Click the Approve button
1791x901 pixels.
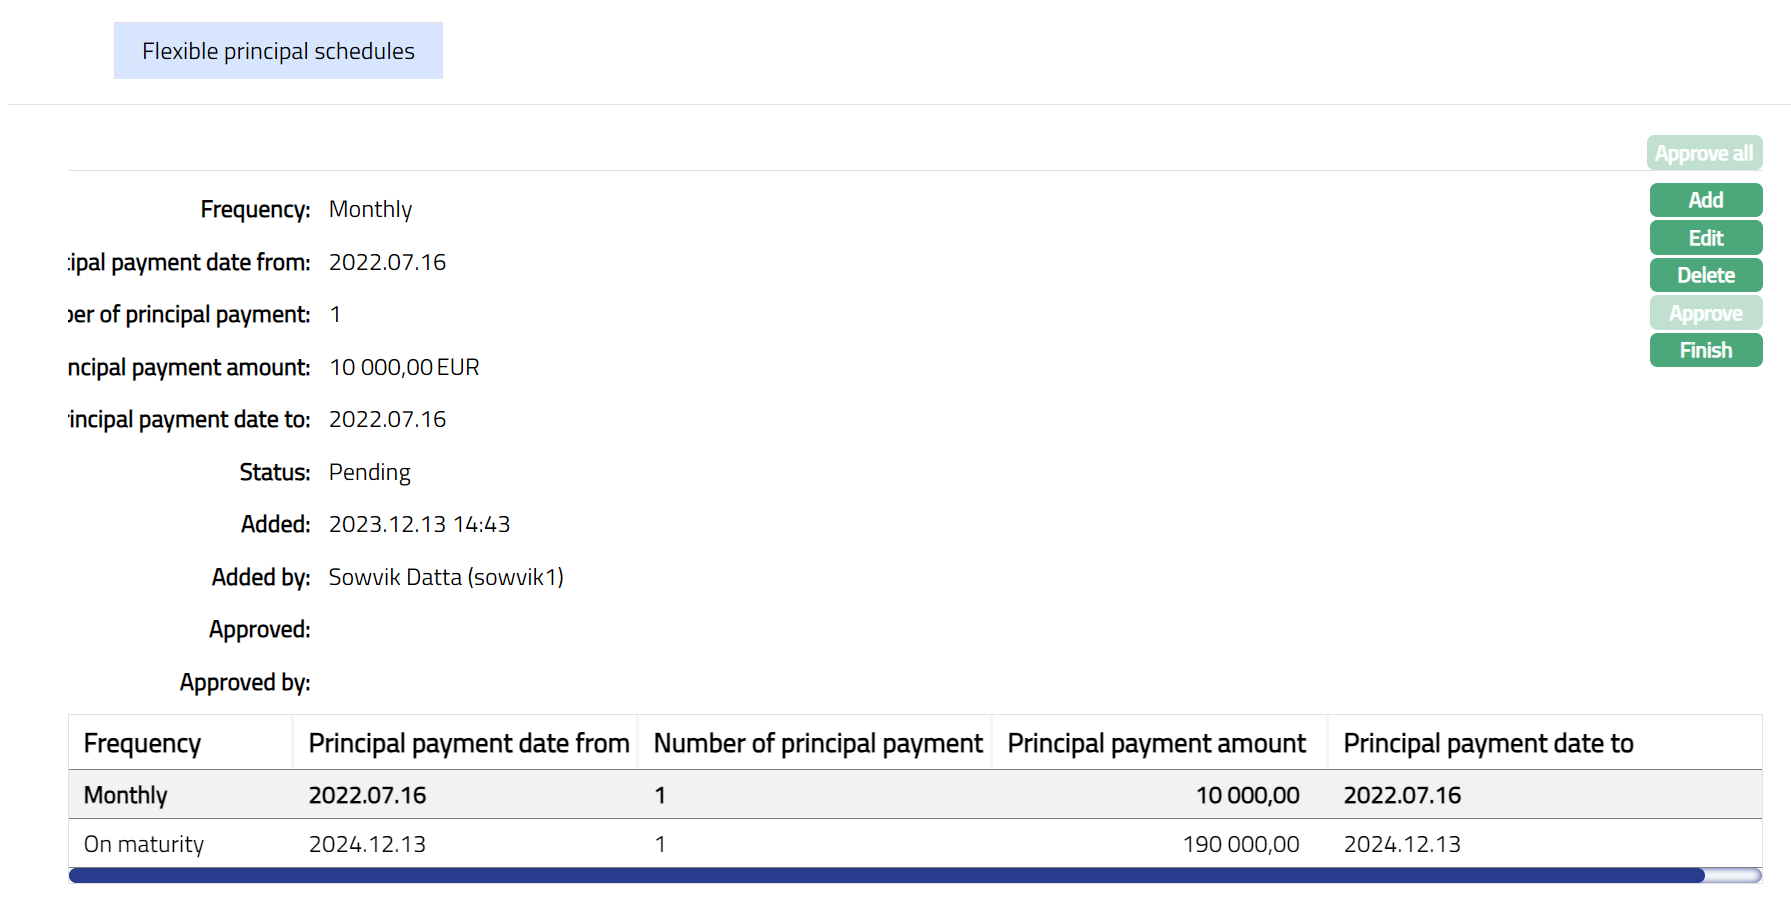(x=1705, y=313)
